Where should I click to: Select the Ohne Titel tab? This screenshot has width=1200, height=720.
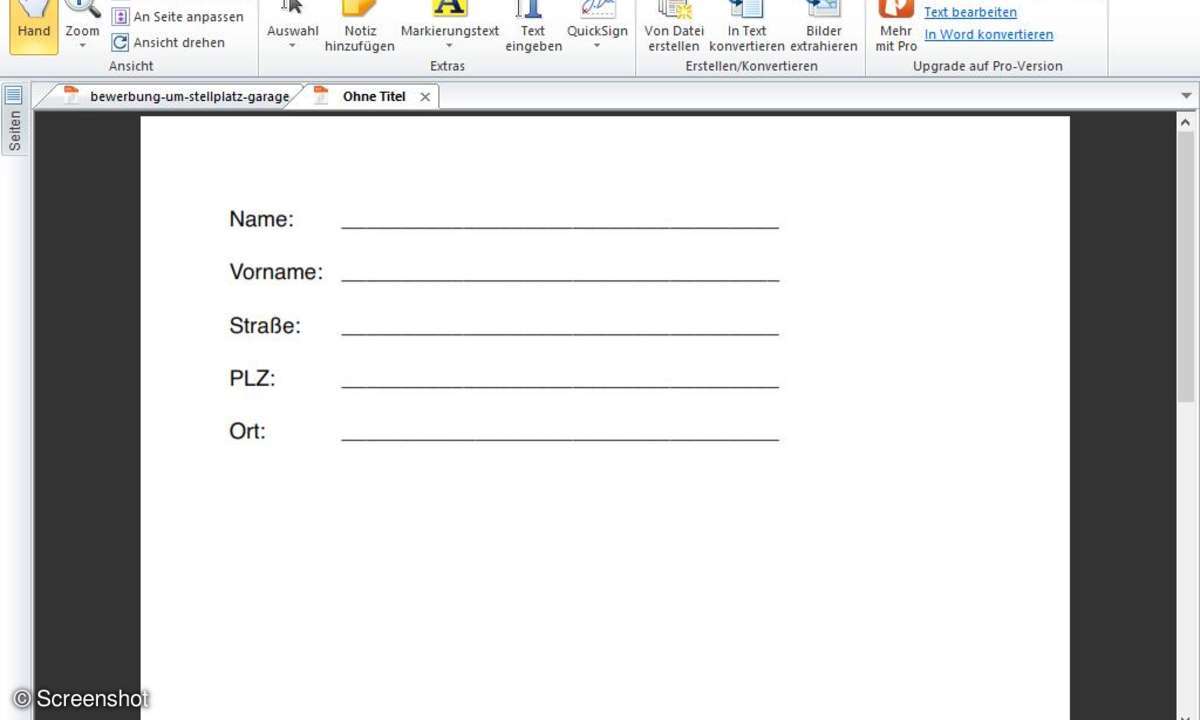[374, 97]
